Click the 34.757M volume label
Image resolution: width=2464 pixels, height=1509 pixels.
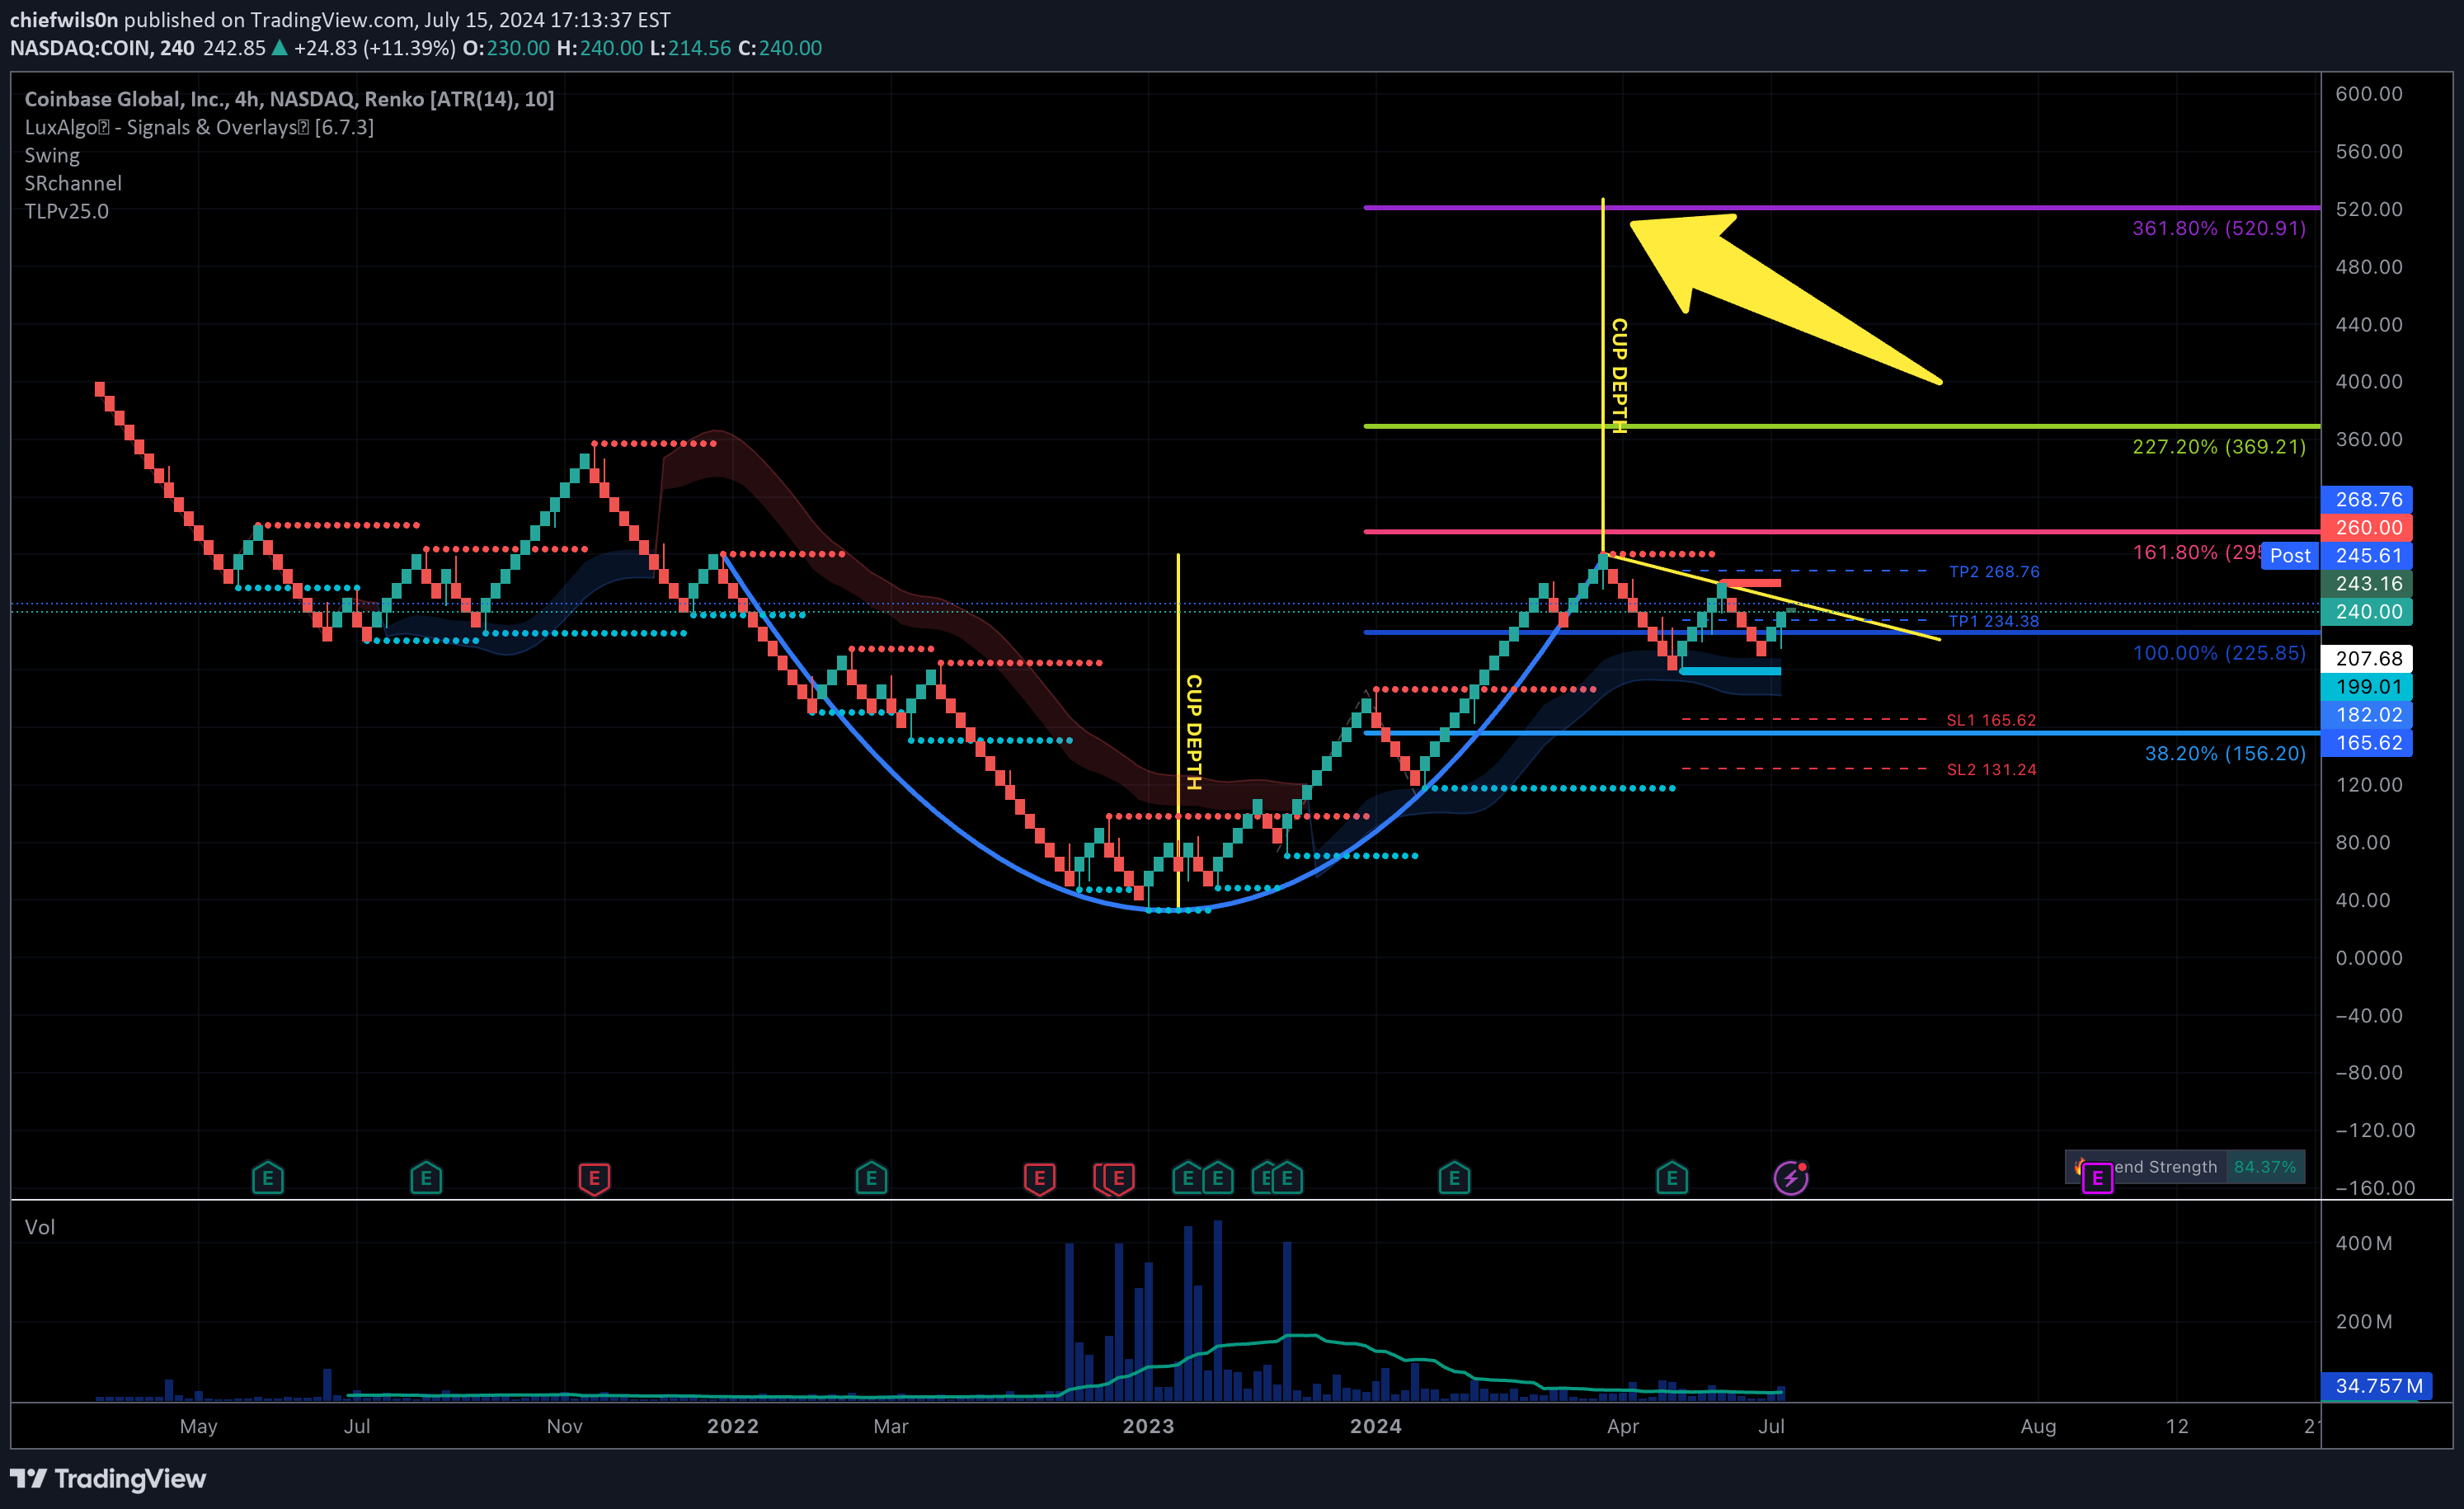[x=2378, y=1386]
